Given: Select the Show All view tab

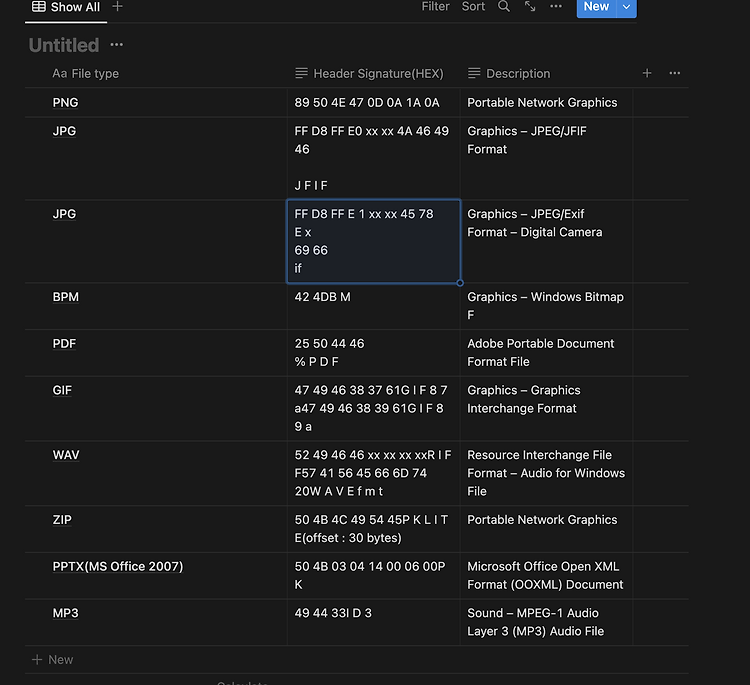Looking at the screenshot, I should click(x=66, y=7).
